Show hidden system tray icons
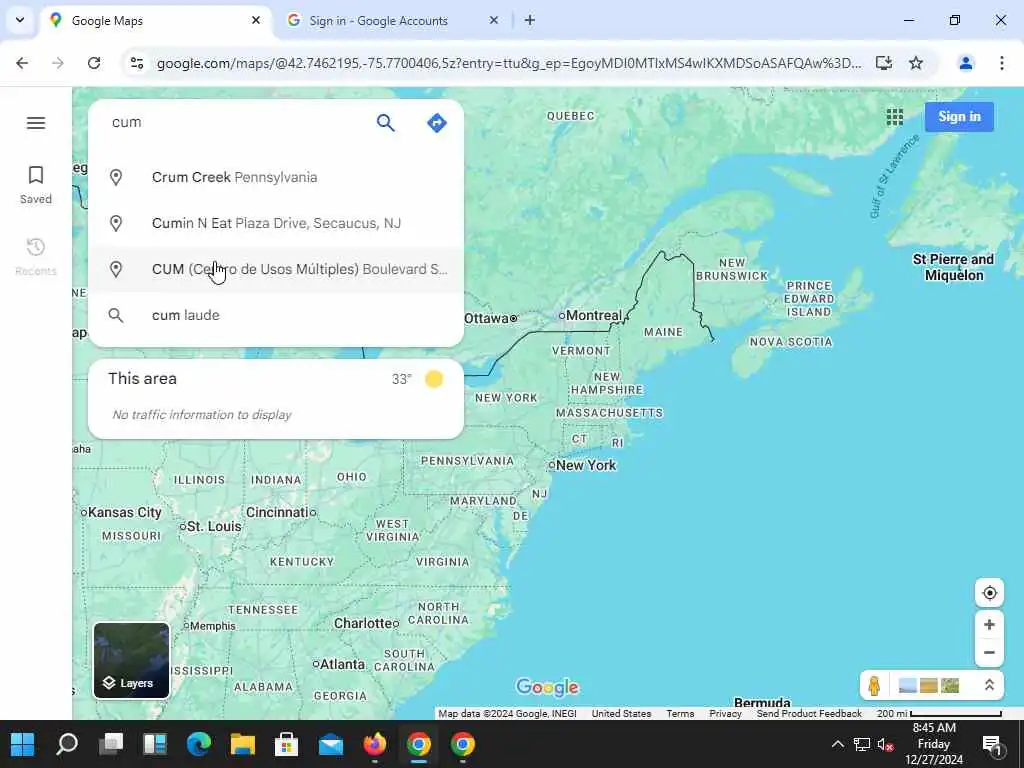The image size is (1024, 768). (x=837, y=744)
